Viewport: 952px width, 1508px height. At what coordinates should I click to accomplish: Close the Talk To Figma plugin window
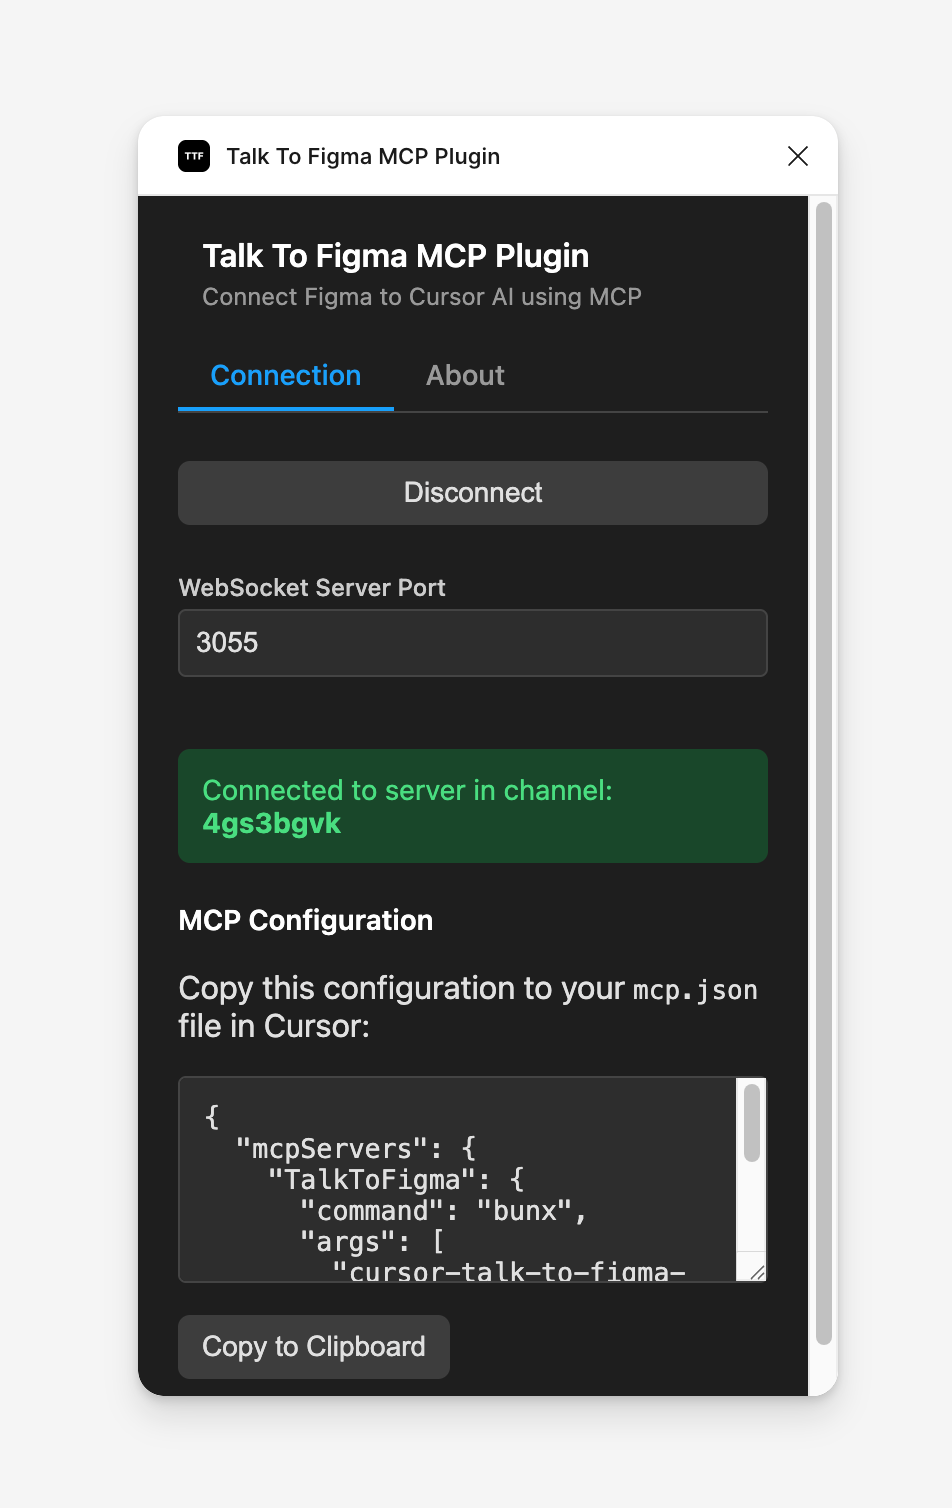798,156
